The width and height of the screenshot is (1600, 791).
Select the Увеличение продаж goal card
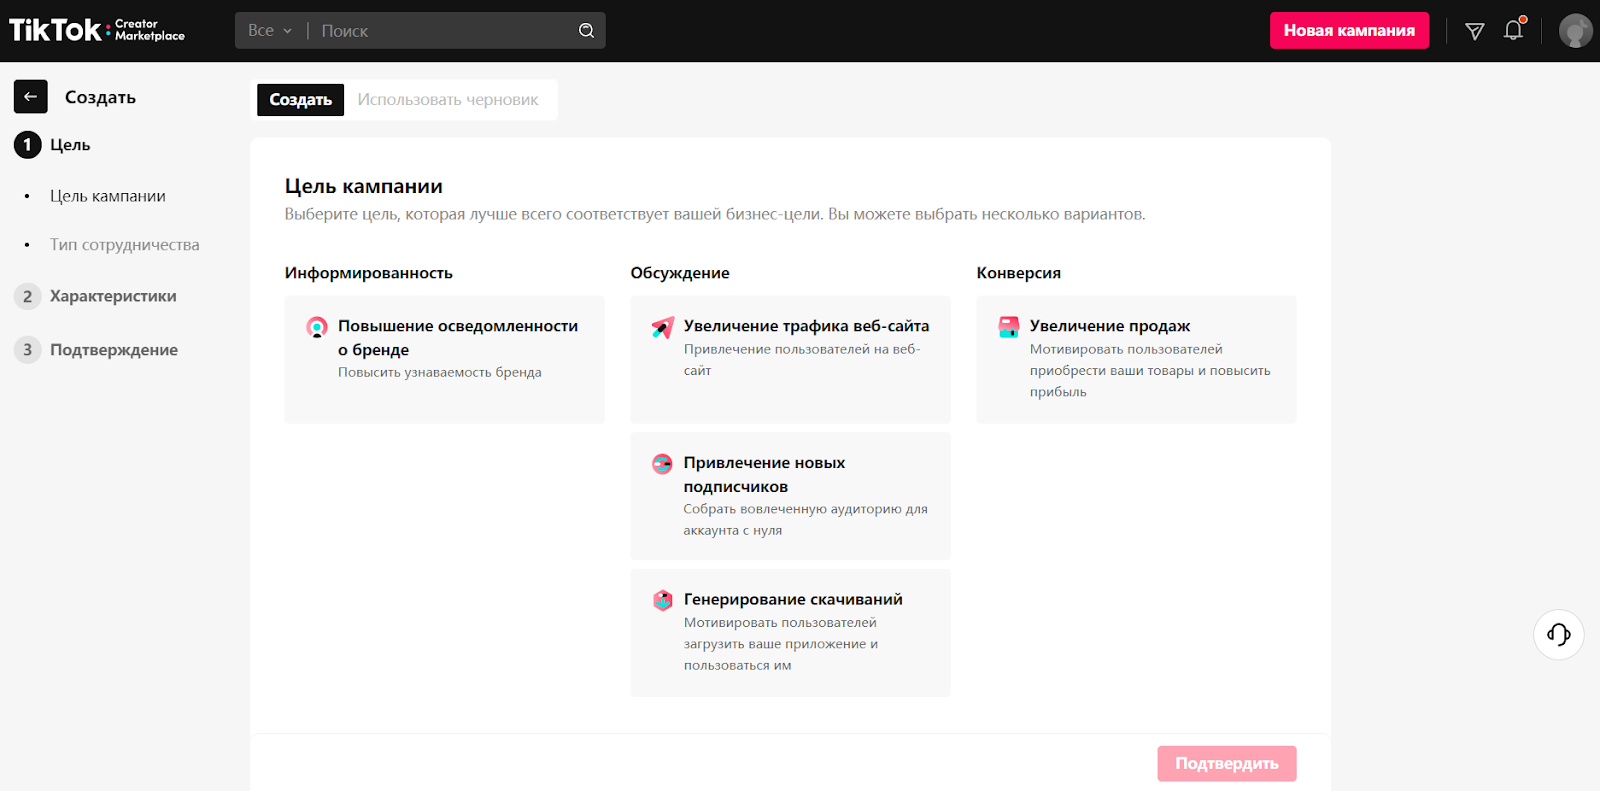click(x=1136, y=359)
